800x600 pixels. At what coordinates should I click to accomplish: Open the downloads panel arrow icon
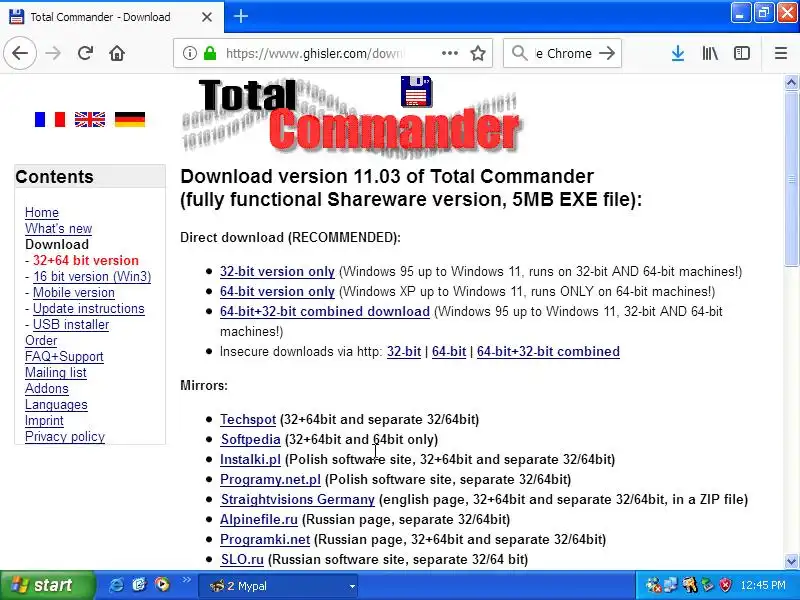pos(678,53)
